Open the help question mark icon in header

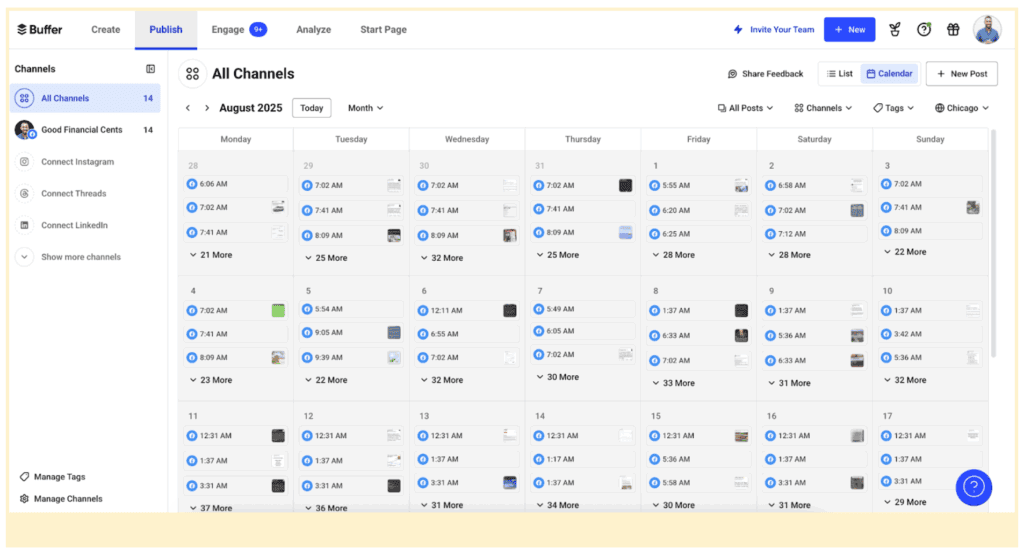(924, 30)
